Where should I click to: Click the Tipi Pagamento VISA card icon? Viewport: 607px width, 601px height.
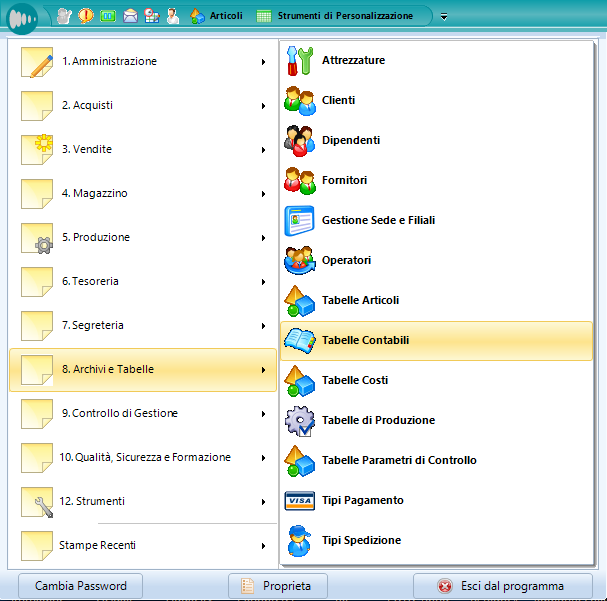300,501
